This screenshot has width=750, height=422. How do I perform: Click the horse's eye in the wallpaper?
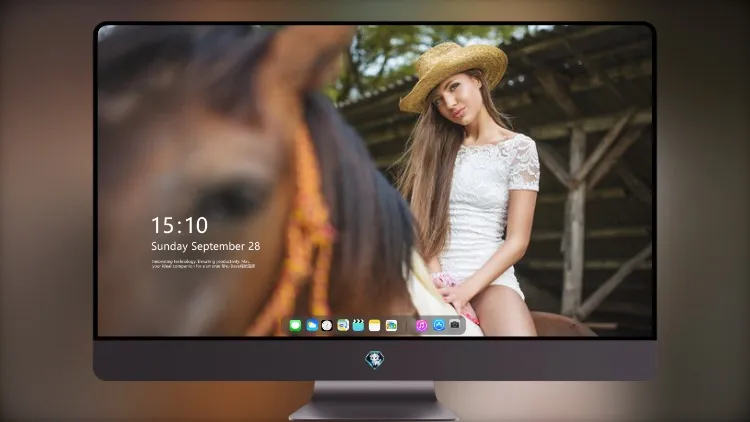(x=230, y=199)
